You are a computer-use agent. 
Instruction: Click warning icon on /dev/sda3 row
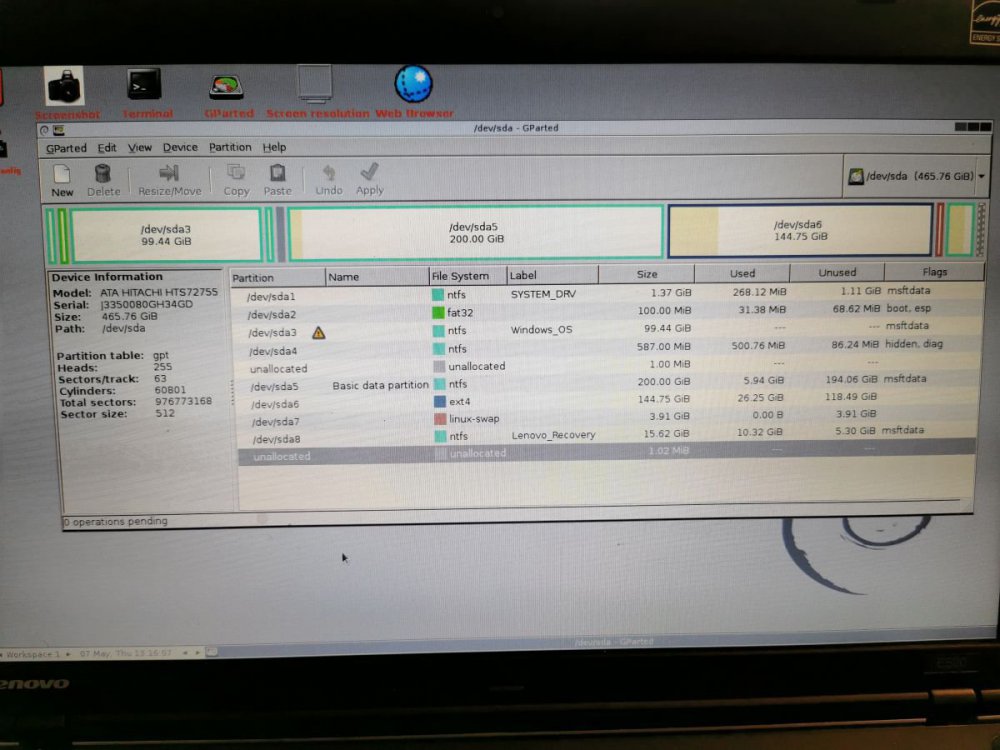(319, 332)
